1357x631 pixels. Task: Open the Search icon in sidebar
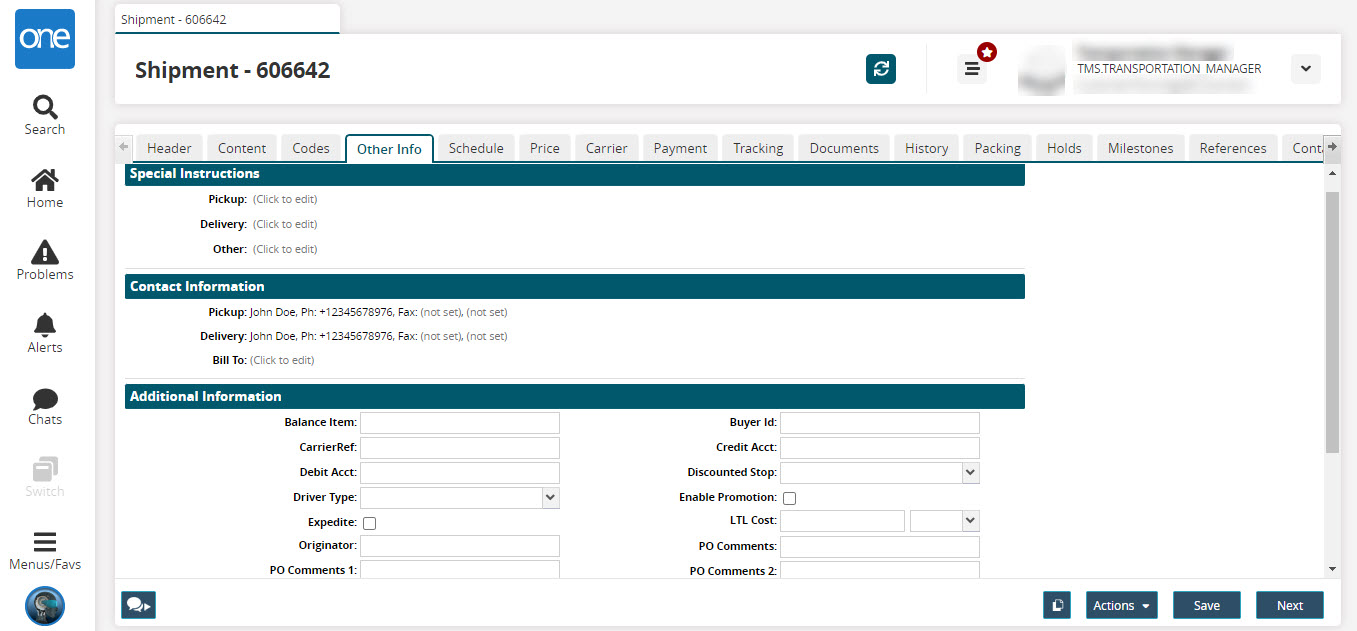point(45,108)
